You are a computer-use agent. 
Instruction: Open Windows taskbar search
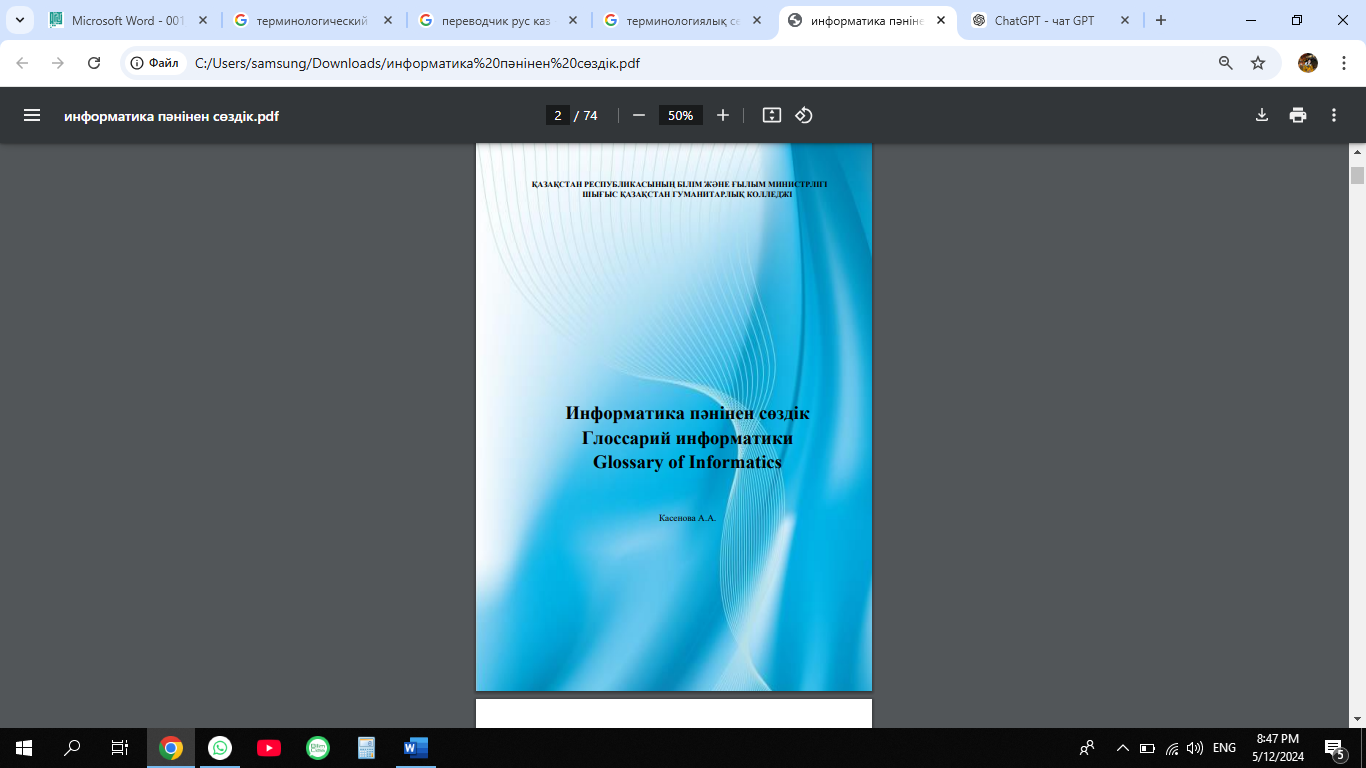72,748
